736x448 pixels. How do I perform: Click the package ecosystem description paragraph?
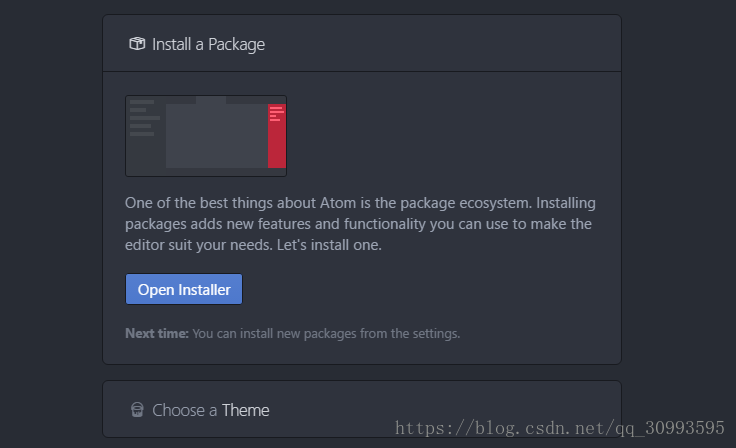pos(360,224)
